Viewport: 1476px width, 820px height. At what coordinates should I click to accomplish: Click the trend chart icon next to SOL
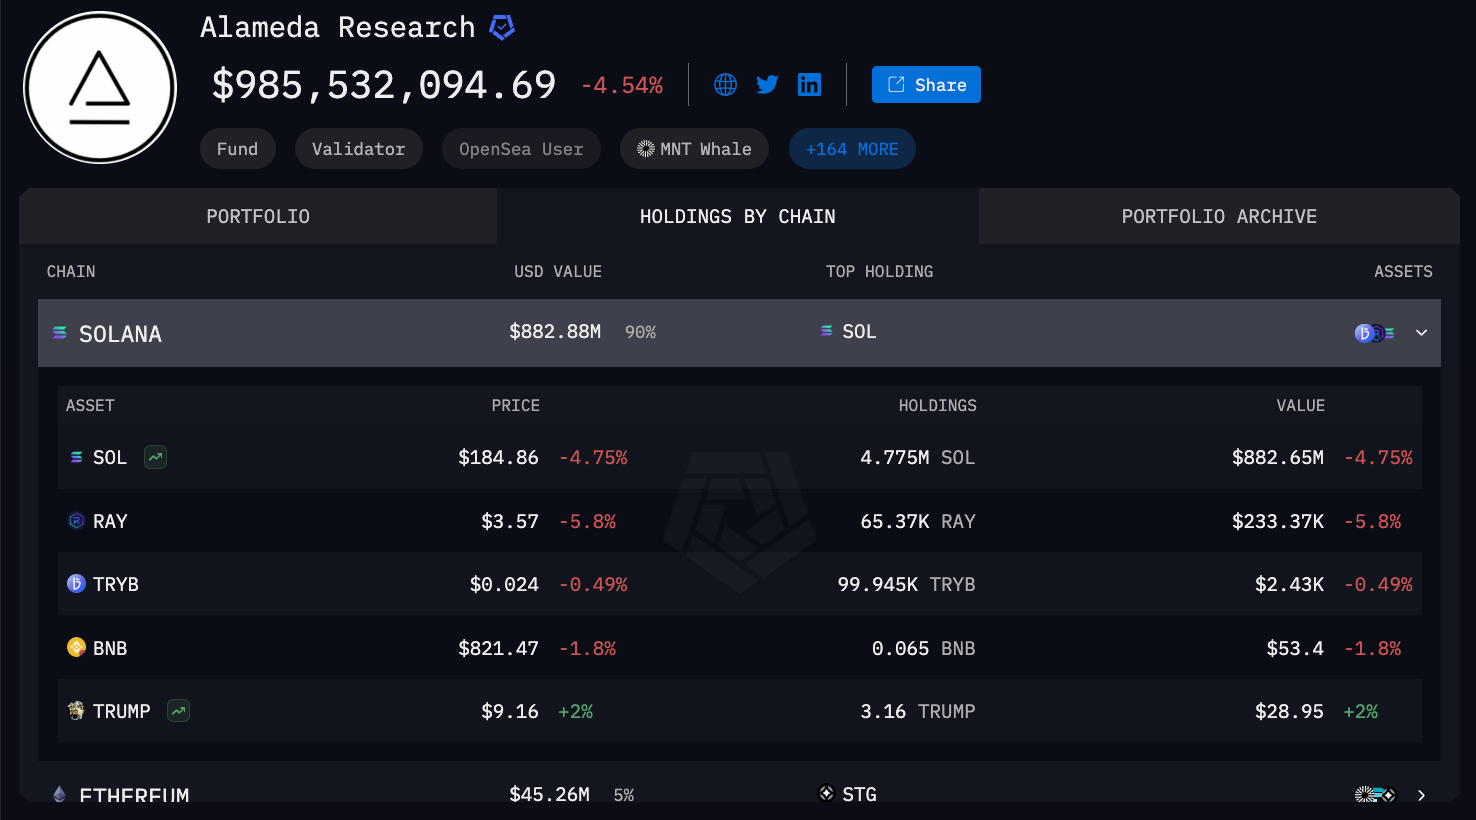click(x=155, y=457)
